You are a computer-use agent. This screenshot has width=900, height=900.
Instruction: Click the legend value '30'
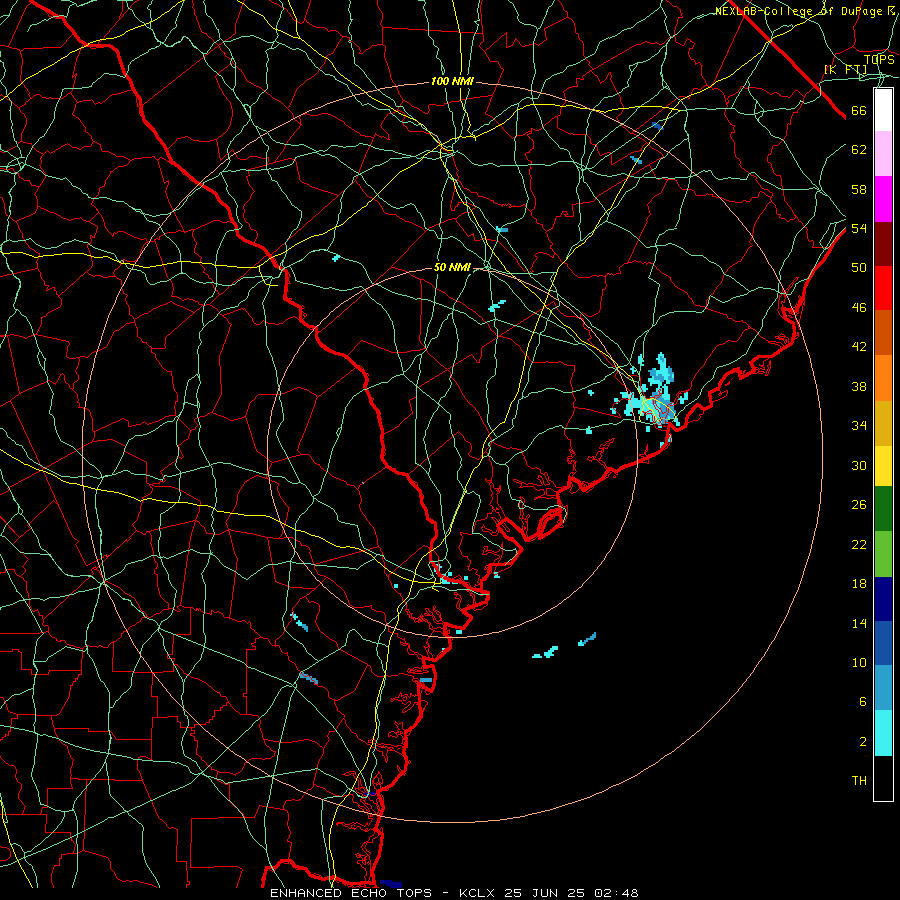(859, 465)
